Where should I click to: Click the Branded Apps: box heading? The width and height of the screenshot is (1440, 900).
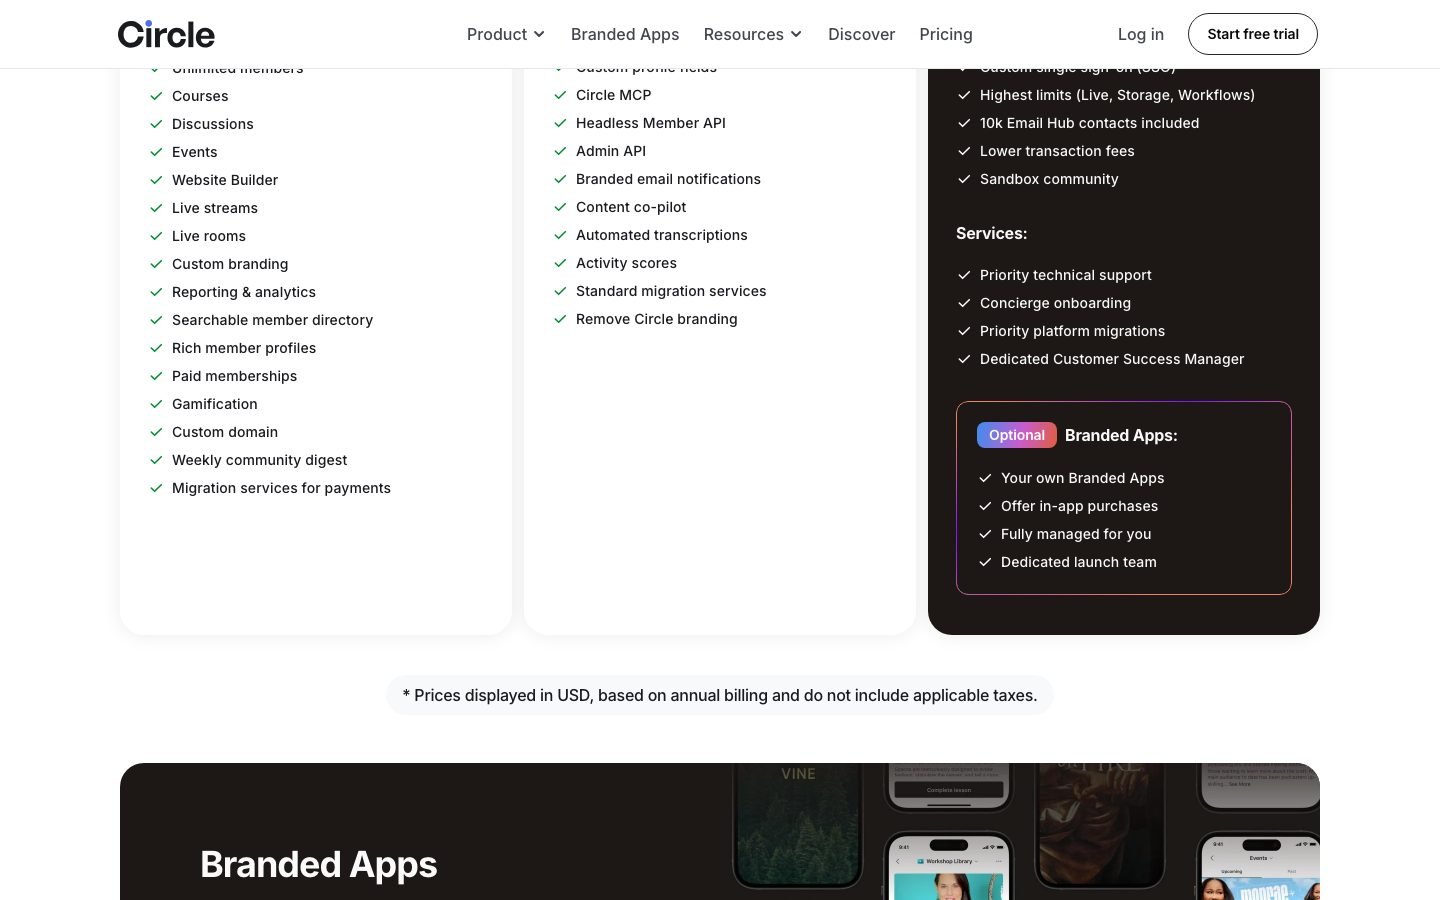coord(1121,435)
